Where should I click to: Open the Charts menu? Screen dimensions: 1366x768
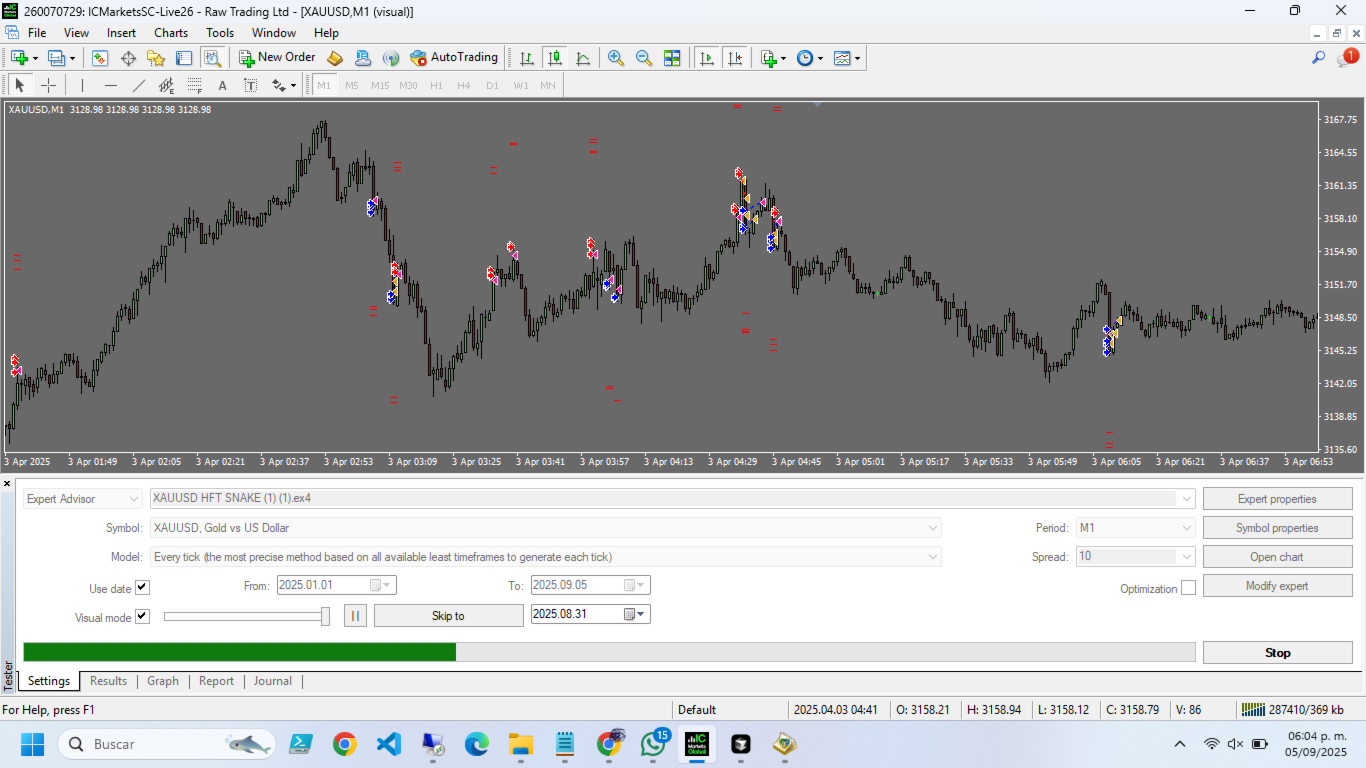click(171, 32)
